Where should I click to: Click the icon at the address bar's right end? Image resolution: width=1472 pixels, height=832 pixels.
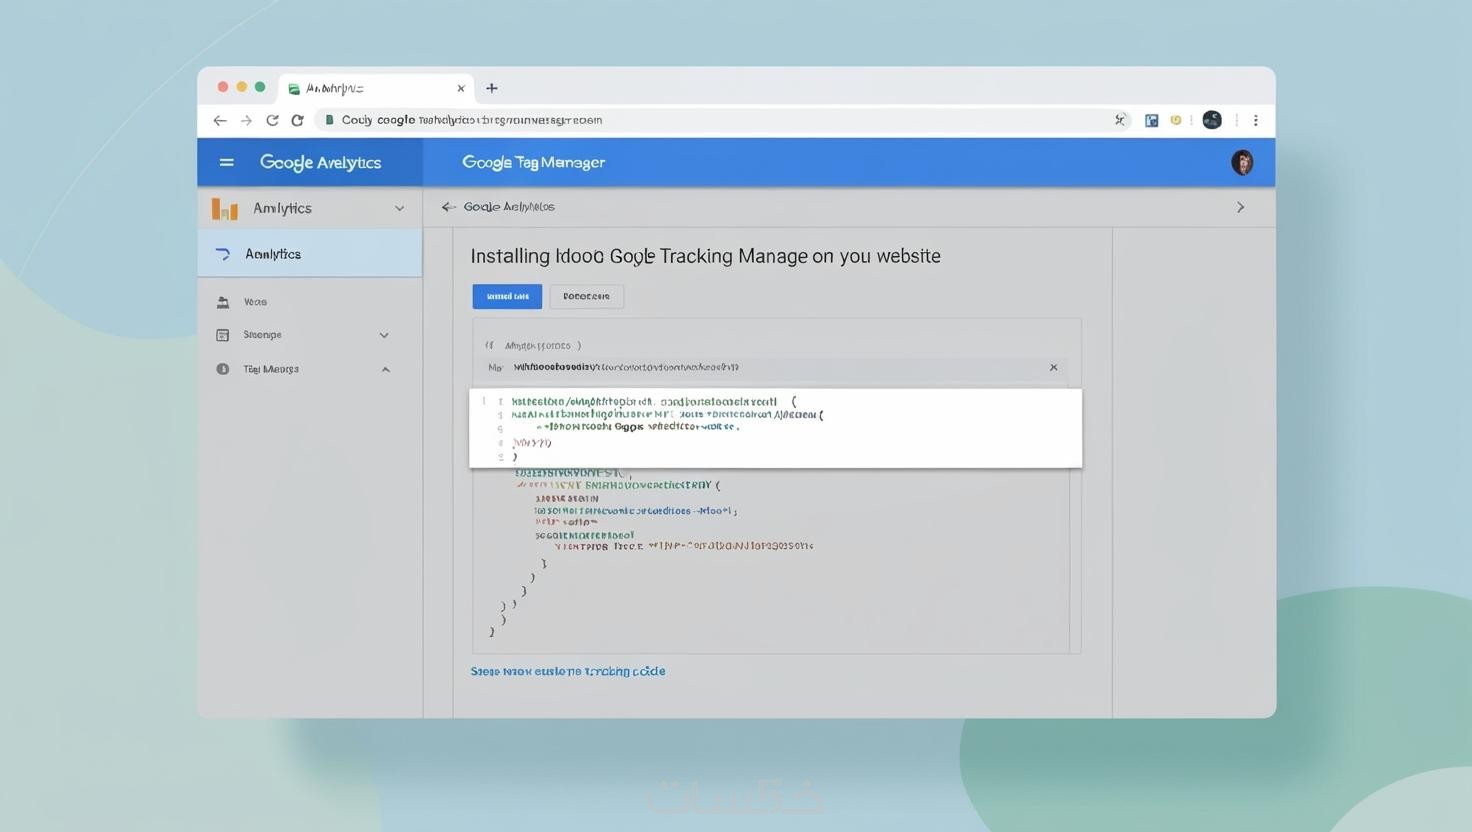tap(1120, 120)
